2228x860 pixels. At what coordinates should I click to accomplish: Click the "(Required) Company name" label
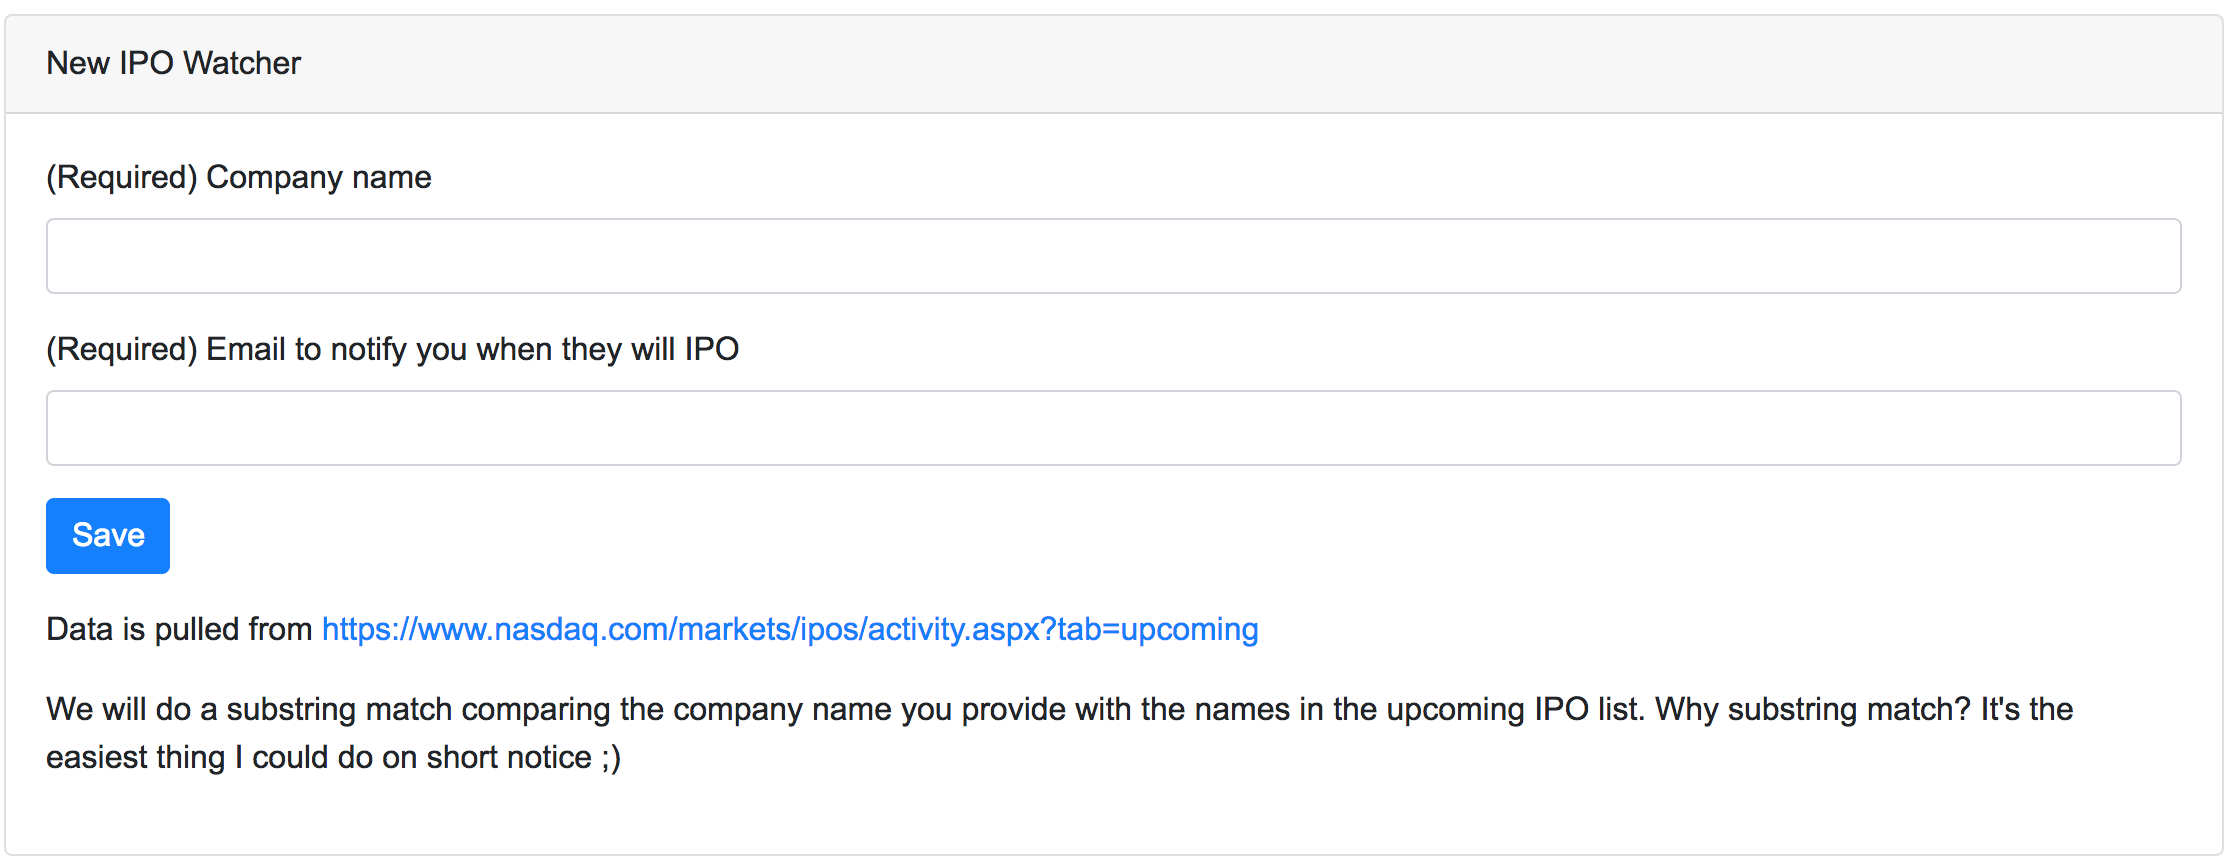238,177
